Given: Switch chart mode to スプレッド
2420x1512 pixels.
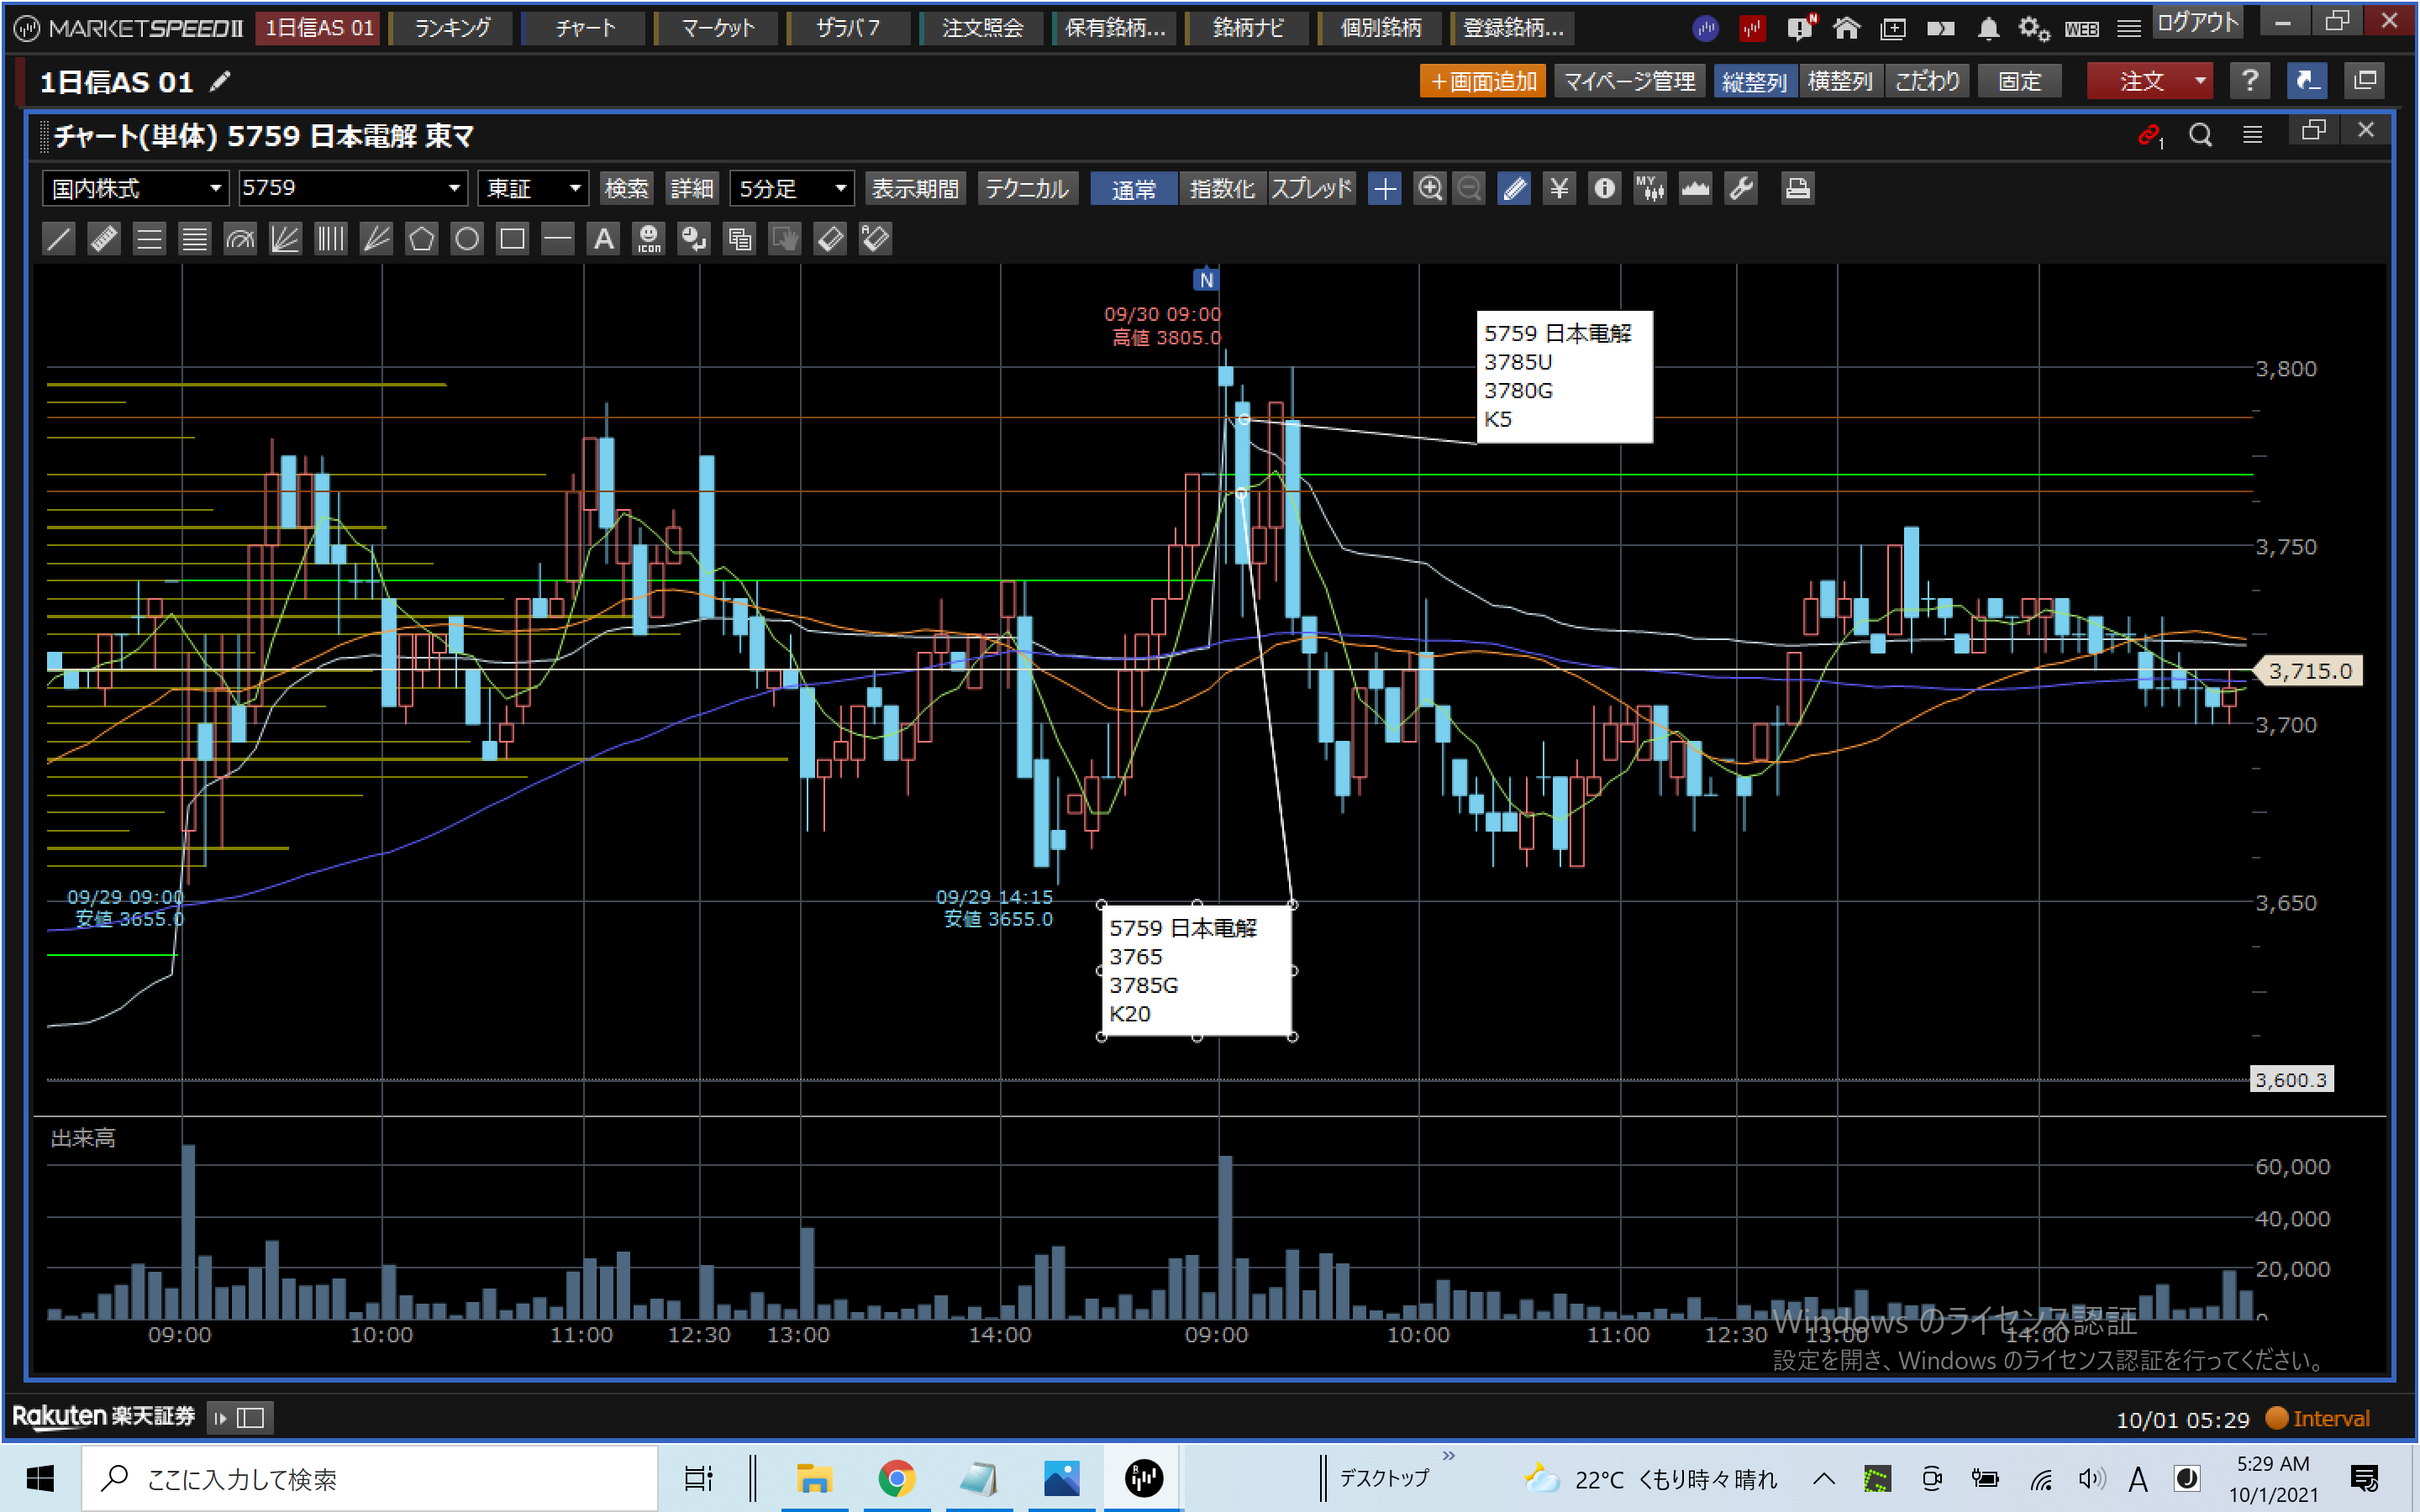Looking at the screenshot, I should [x=1311, y=188].
